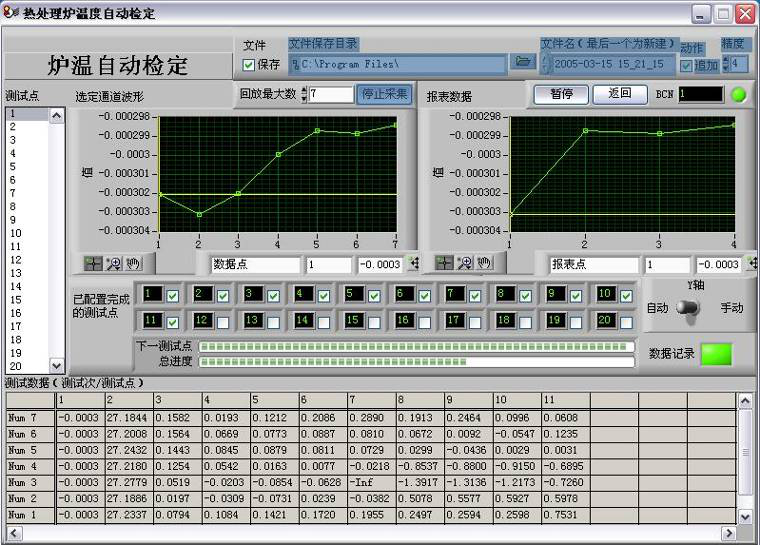Screen dimensions: 760x545
Task: Click the 数据点 name field
Action: [x=255, y=264]
